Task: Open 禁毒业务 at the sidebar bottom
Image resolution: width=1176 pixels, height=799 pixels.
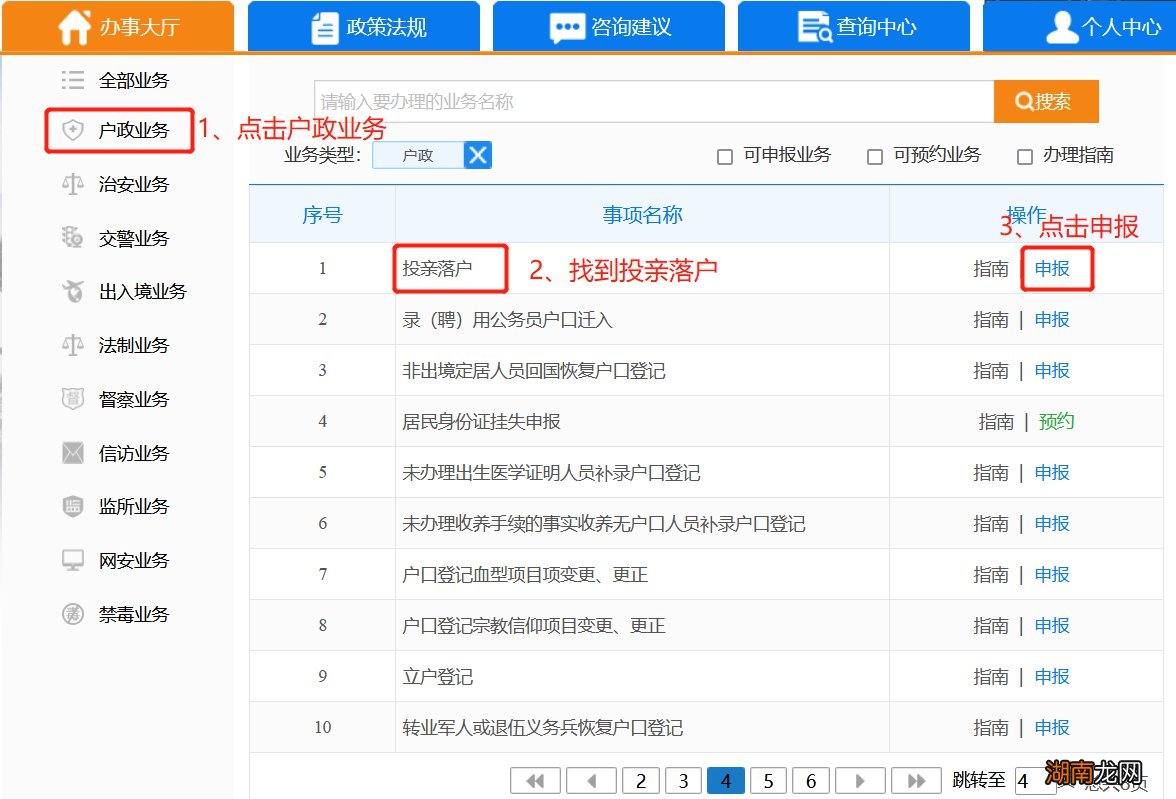Action: pos(118,614)
